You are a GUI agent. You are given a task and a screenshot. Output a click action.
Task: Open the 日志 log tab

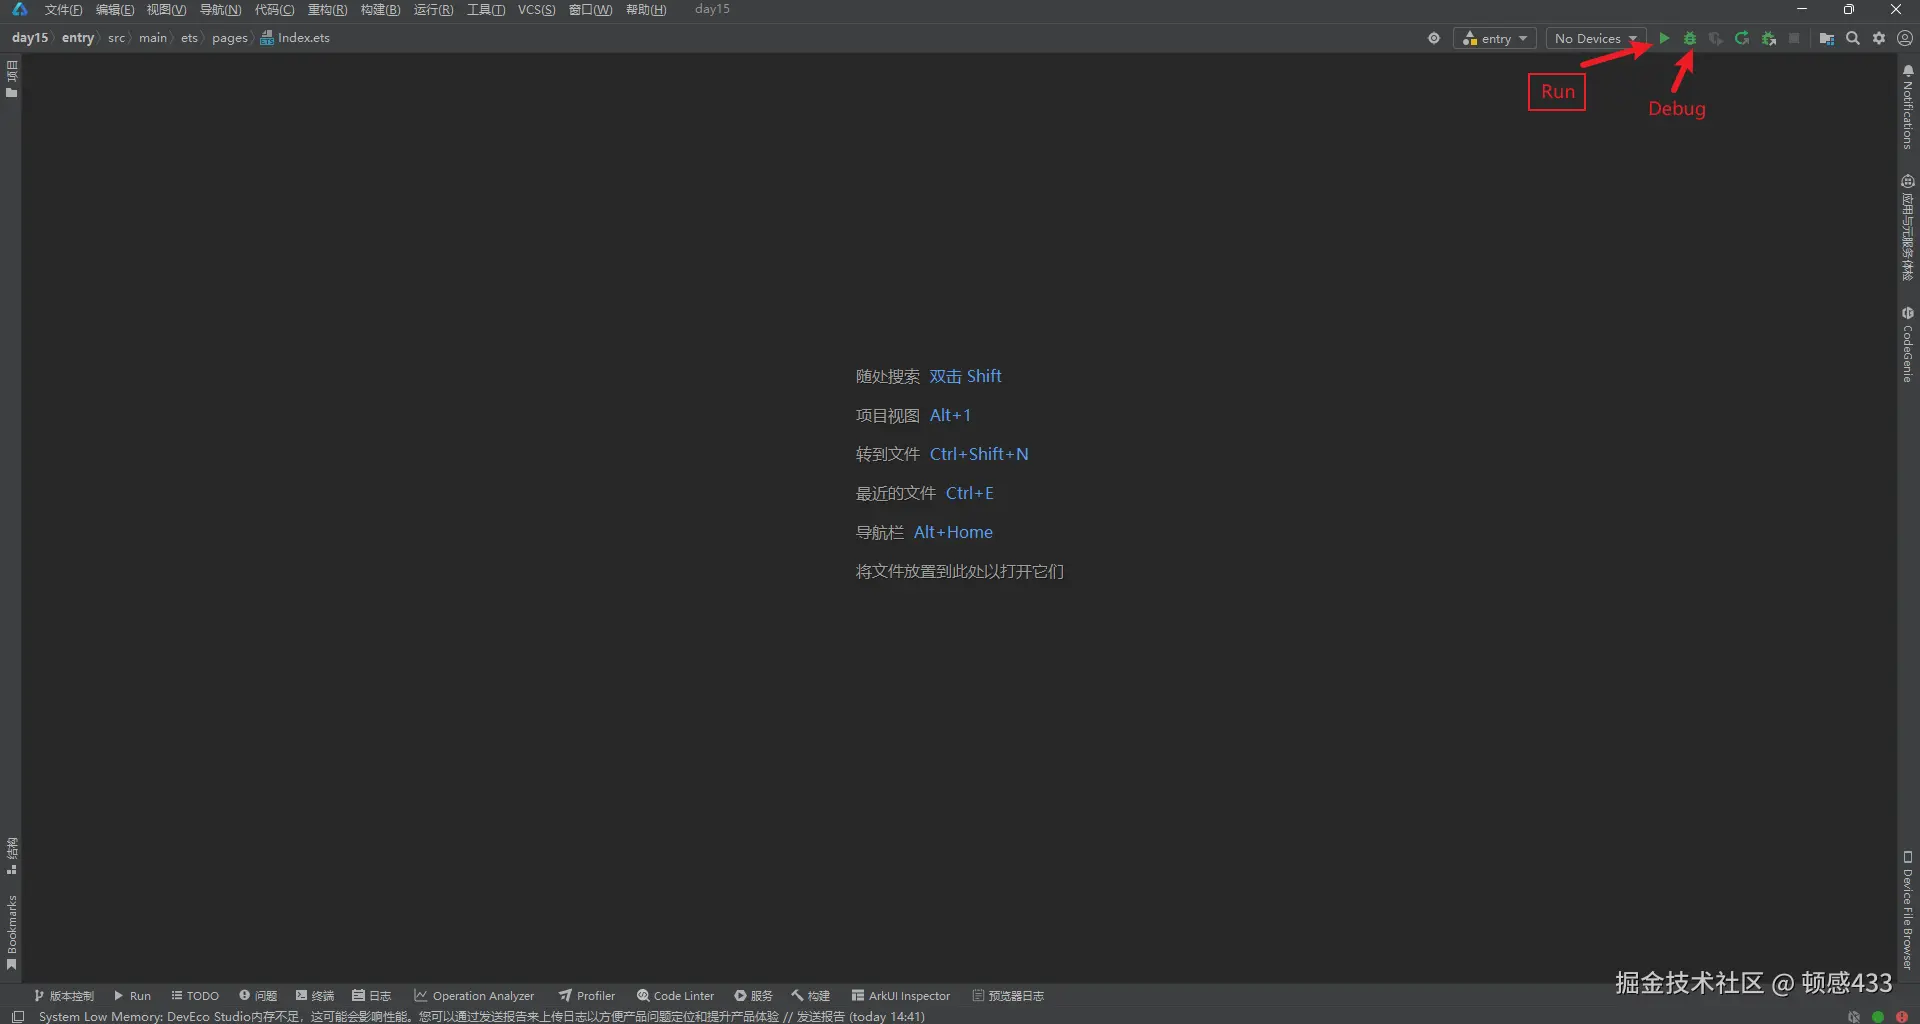tap(372, 996)
